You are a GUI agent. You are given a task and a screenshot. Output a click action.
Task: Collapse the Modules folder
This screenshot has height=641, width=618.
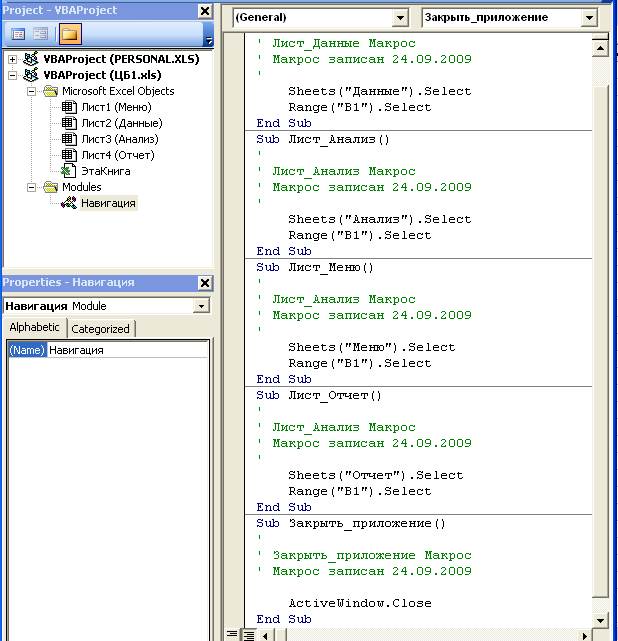[x=31, y=187]
